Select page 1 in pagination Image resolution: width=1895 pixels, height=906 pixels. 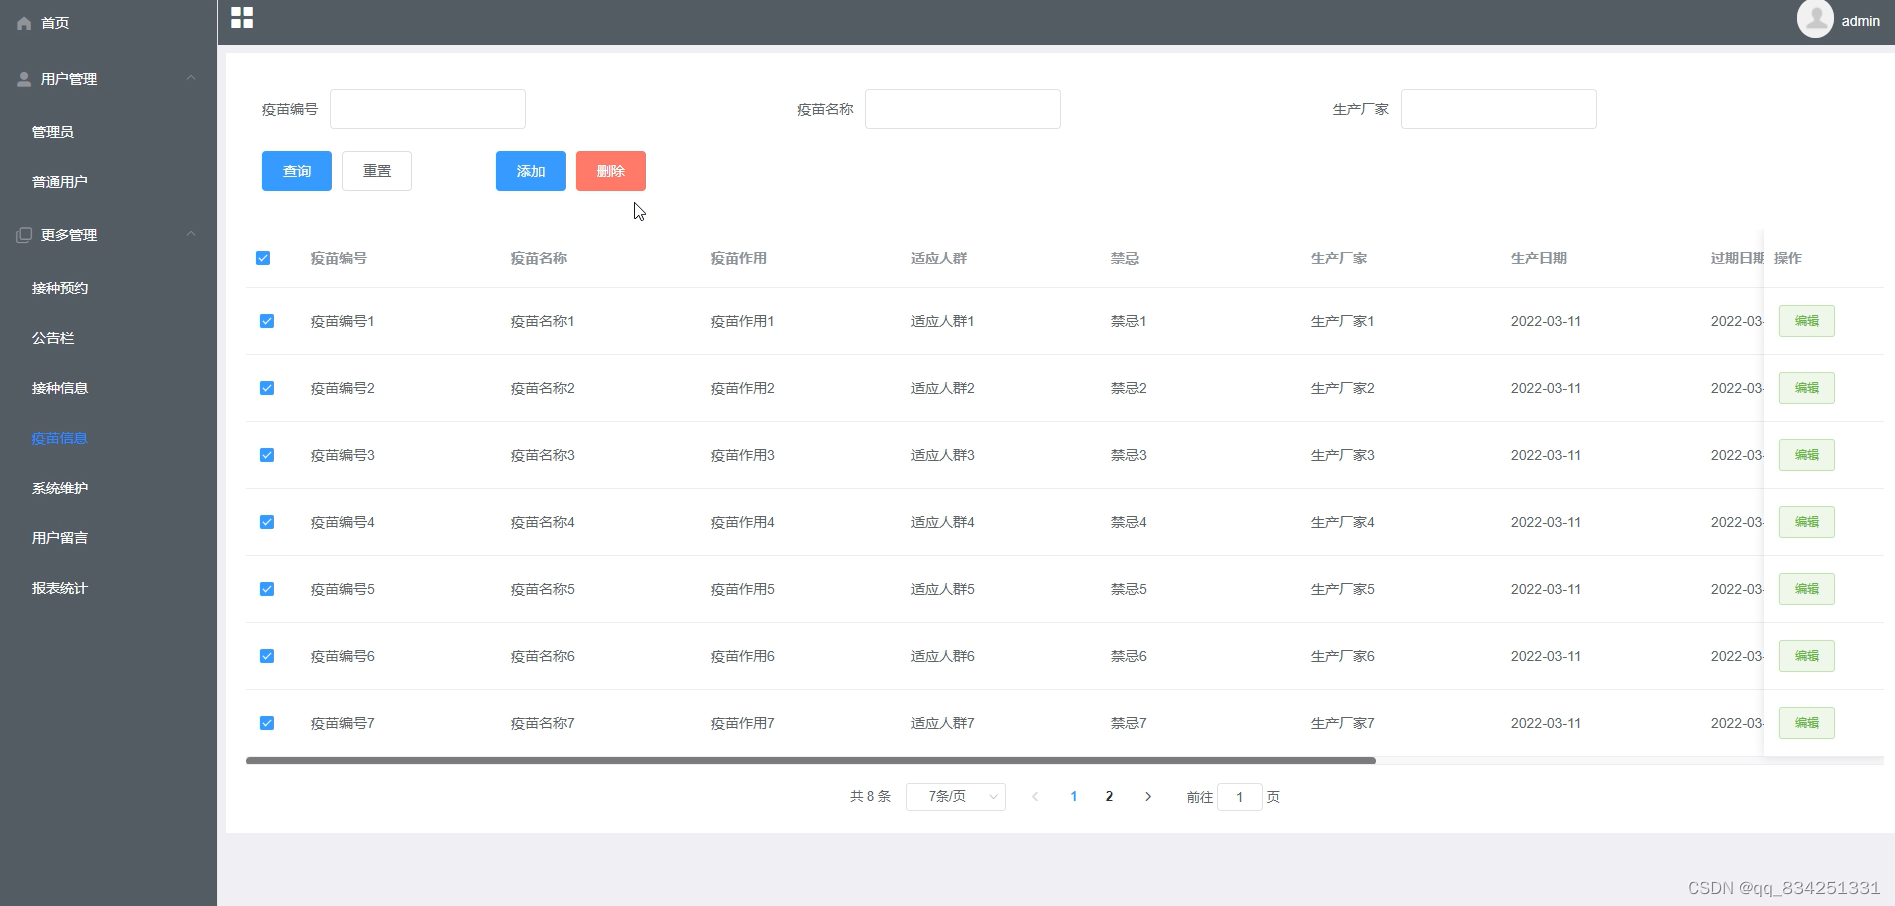(1074, 797)
